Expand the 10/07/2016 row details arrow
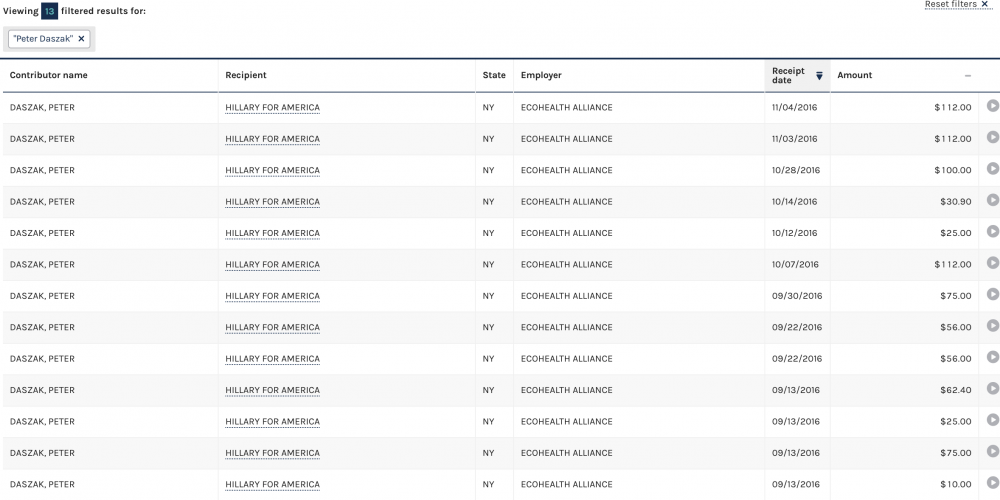This screenshot has height=500, width=1000. 992,263
